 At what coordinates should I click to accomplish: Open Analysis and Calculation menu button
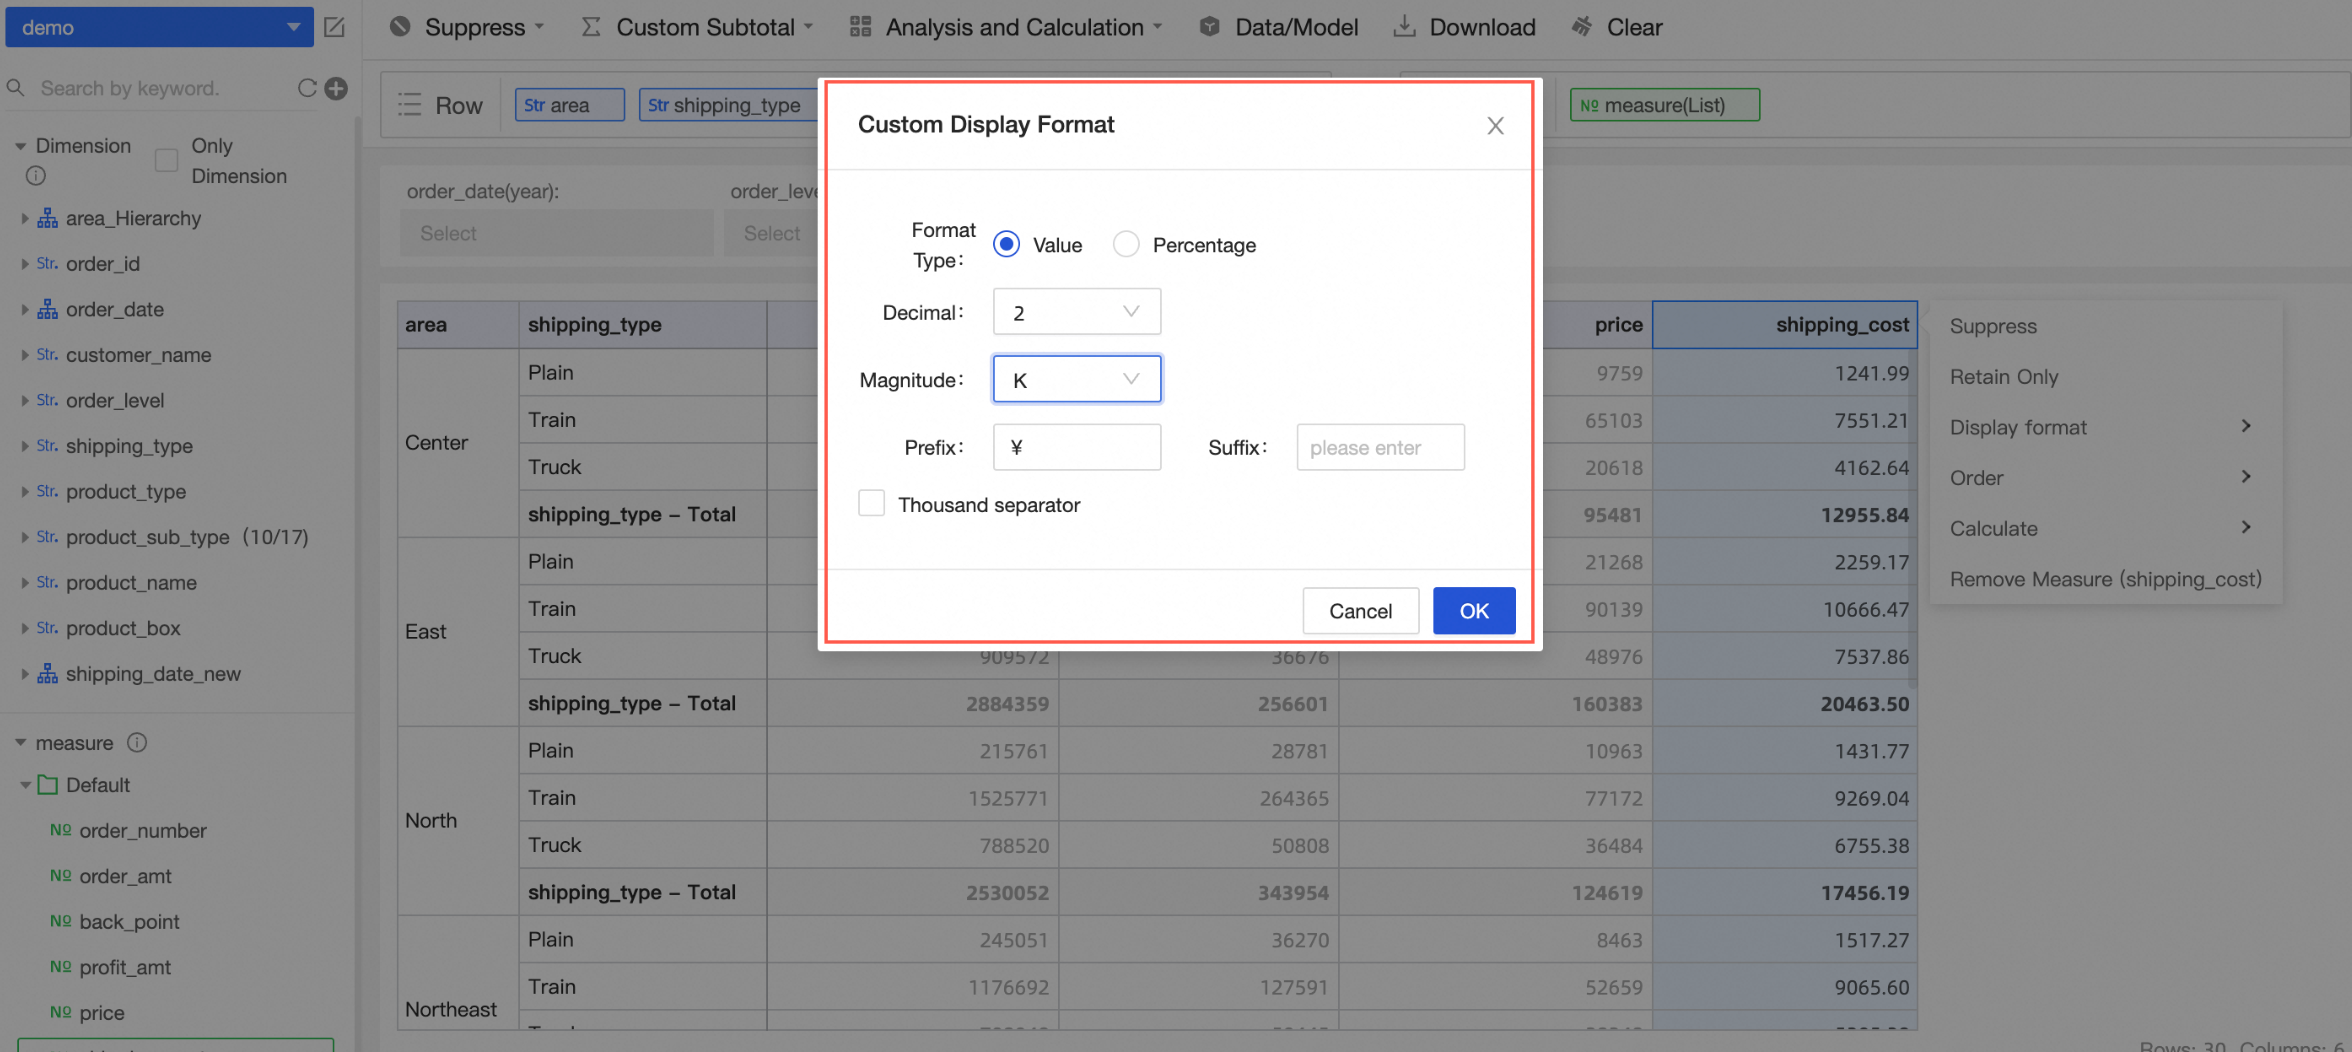pos(1005,27)
